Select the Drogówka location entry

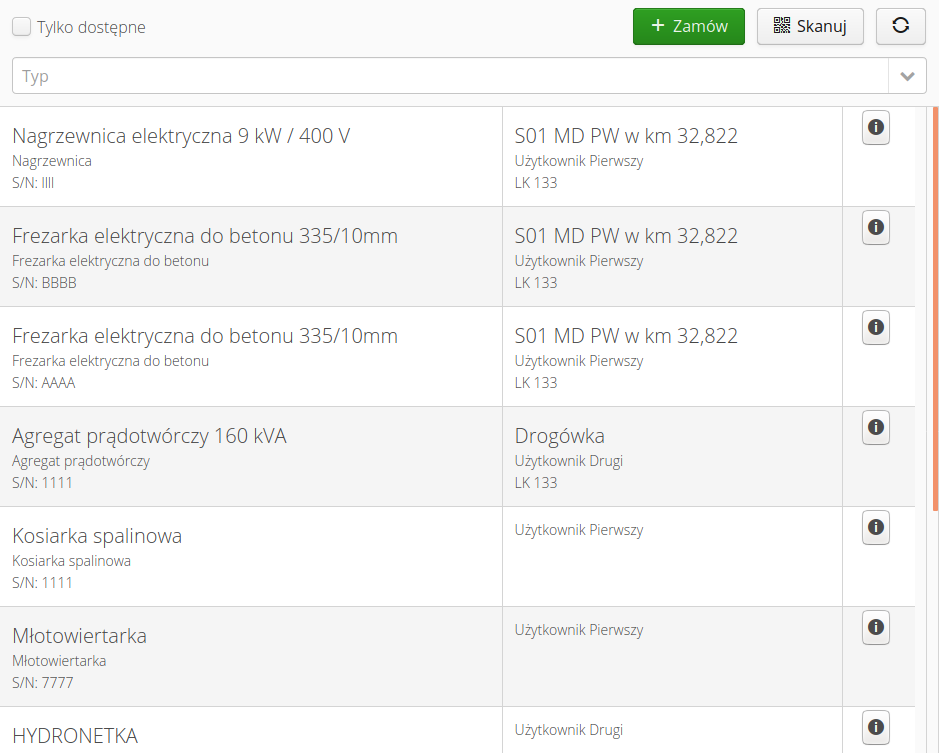[x=559, y=436]
